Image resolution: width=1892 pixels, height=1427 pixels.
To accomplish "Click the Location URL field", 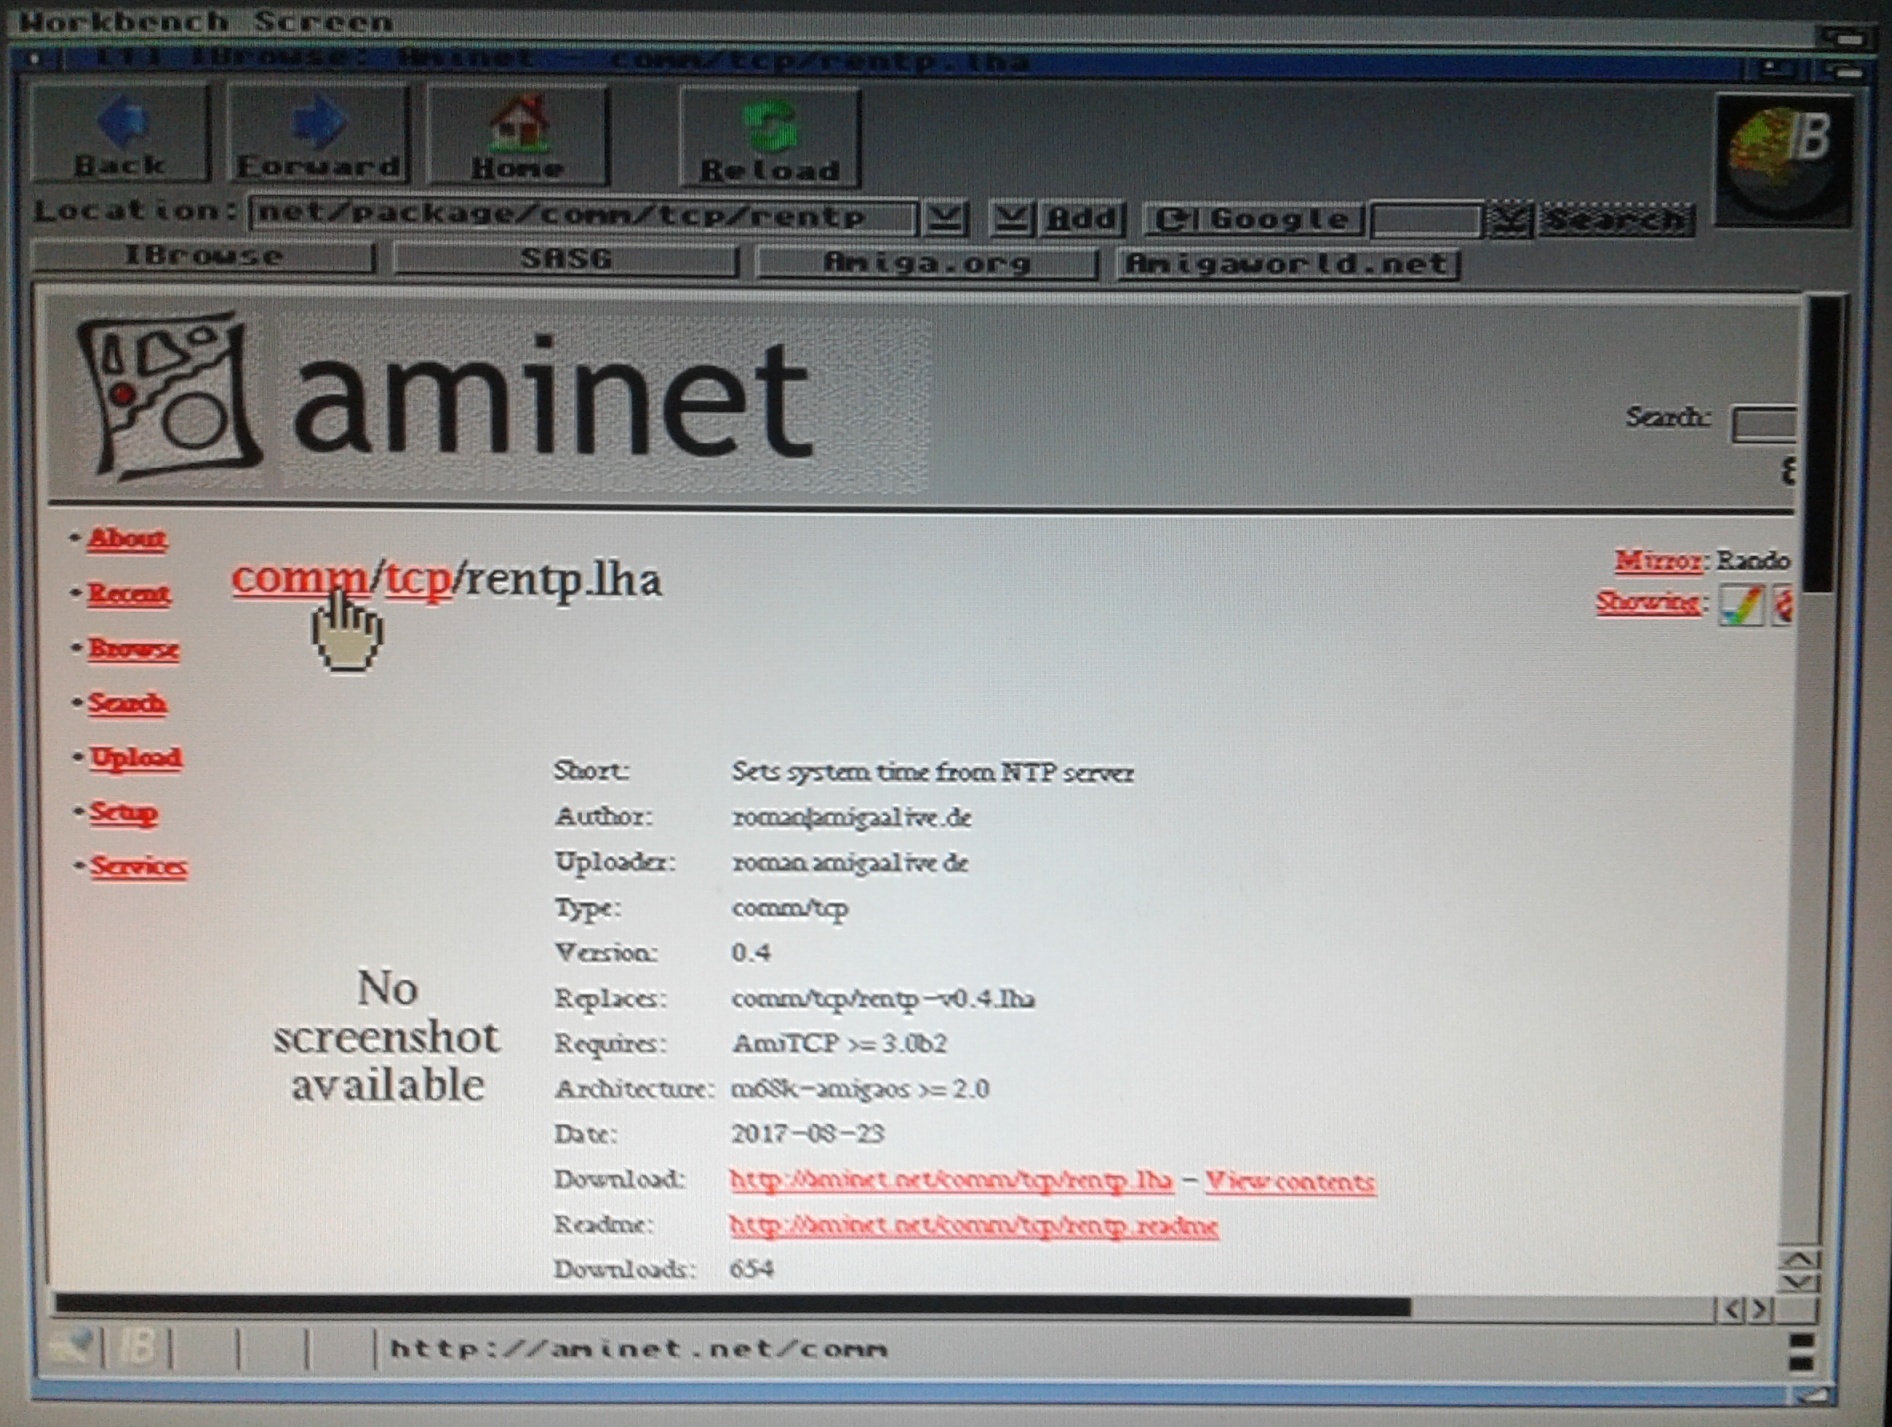I will pyautogui.click(x=584, y=215).
